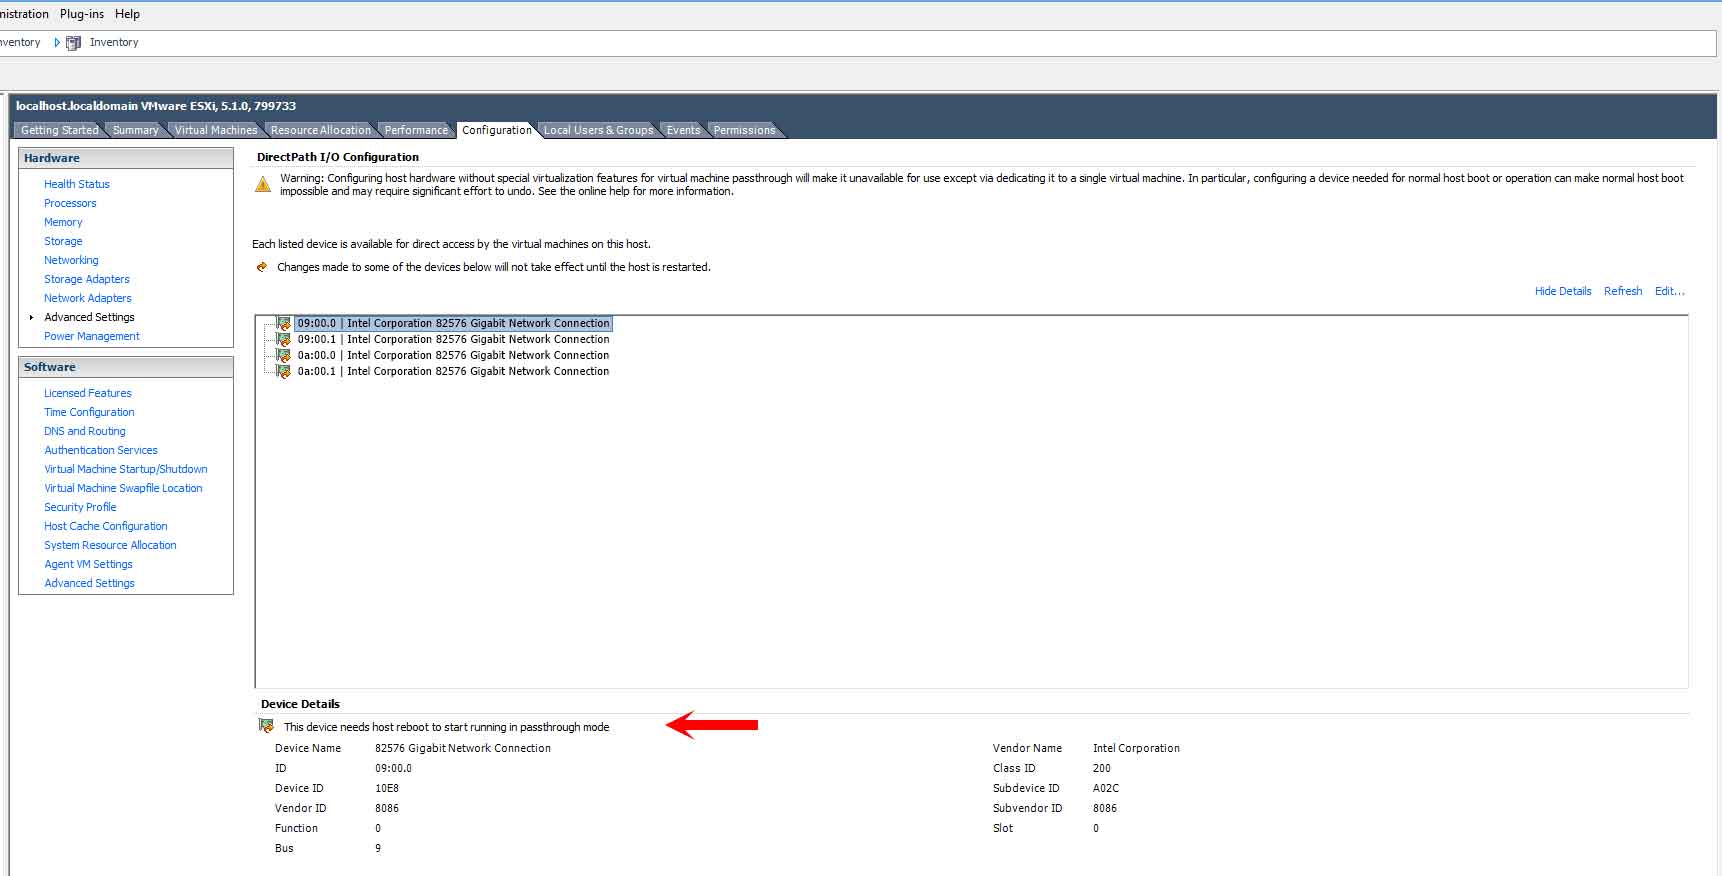Click the Inventory icon in navigation bar

coord(73,43)
